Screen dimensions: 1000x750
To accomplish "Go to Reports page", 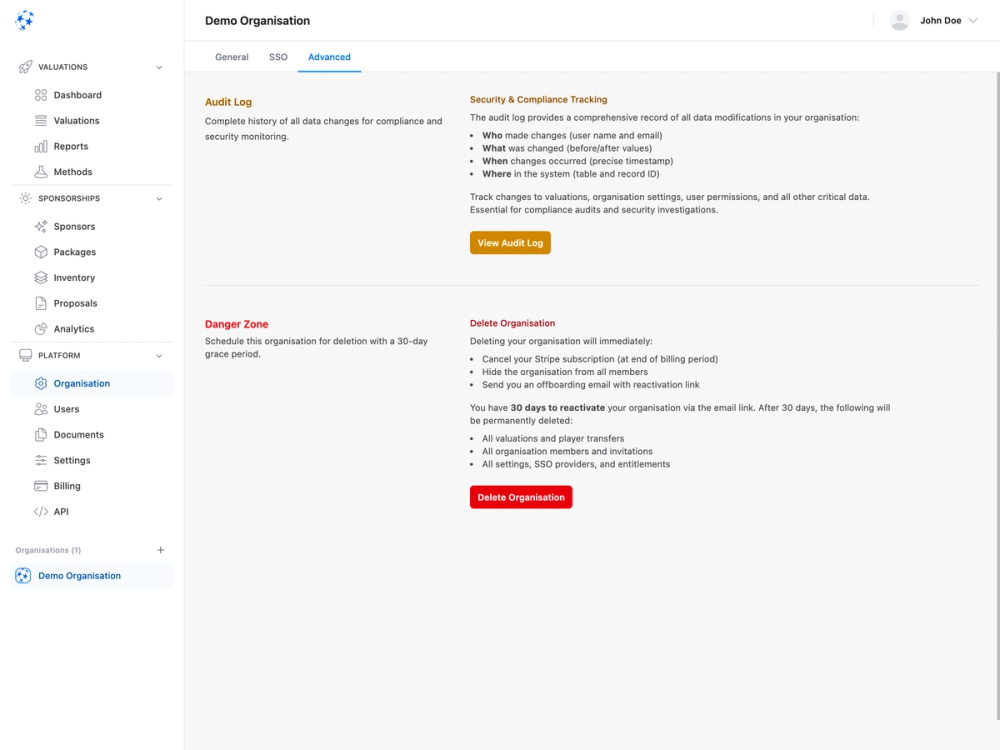I will (x=92, y=146).
